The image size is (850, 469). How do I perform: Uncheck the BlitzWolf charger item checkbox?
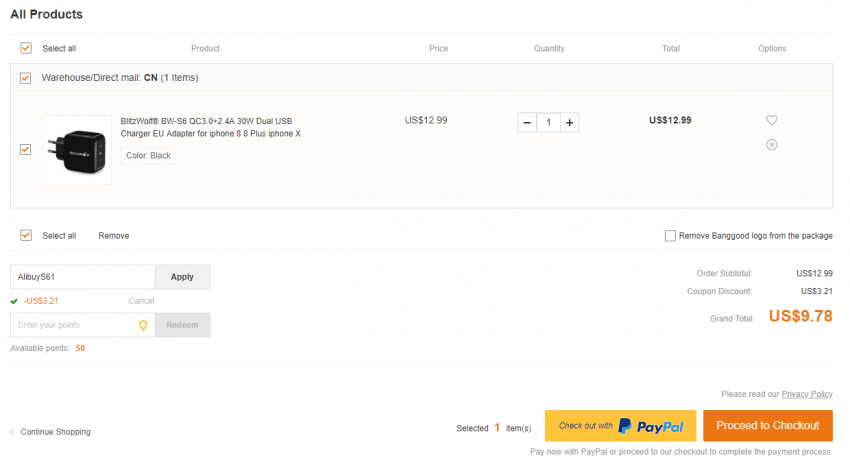25,149
